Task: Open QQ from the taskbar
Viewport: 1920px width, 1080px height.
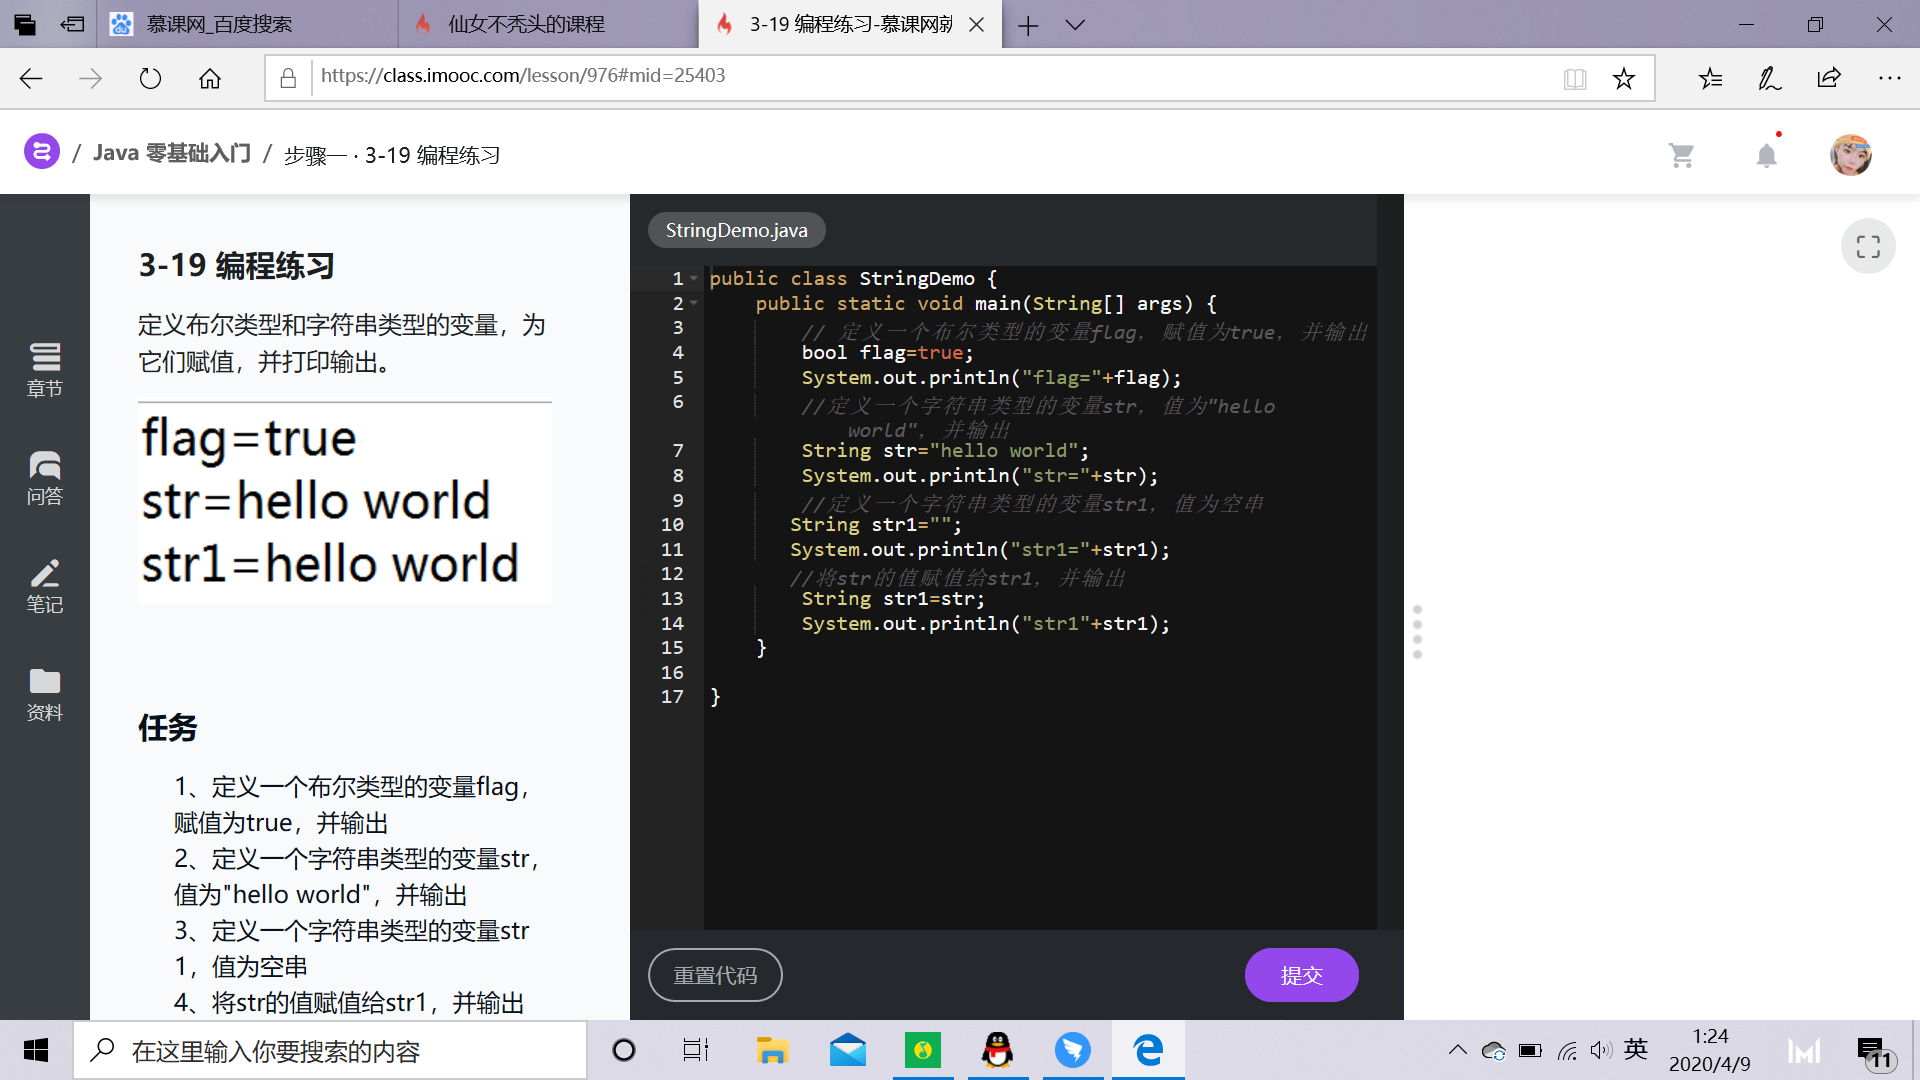Action: pos(997,1050)
